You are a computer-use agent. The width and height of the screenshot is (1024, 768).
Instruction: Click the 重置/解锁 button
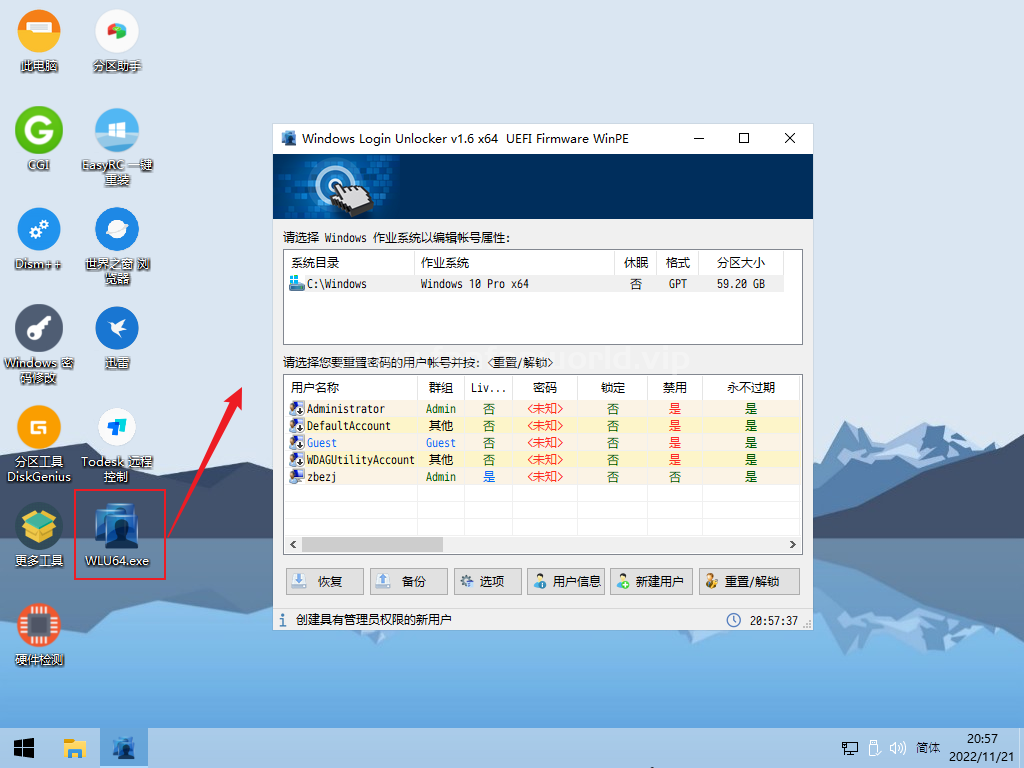pos(750,581)
